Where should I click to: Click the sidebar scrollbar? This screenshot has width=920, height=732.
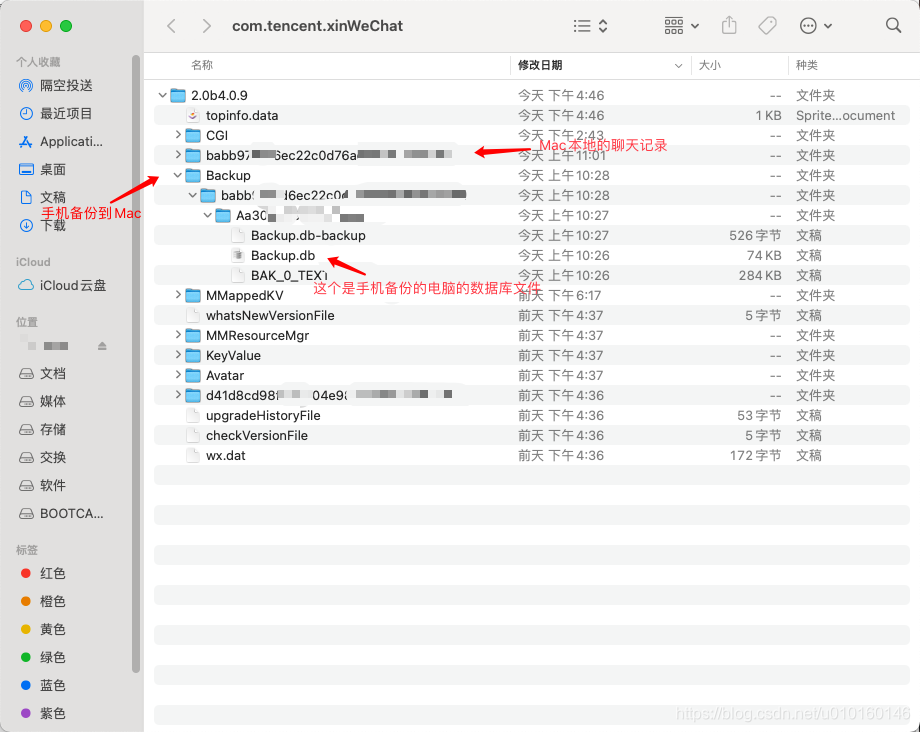coord(136,364)
